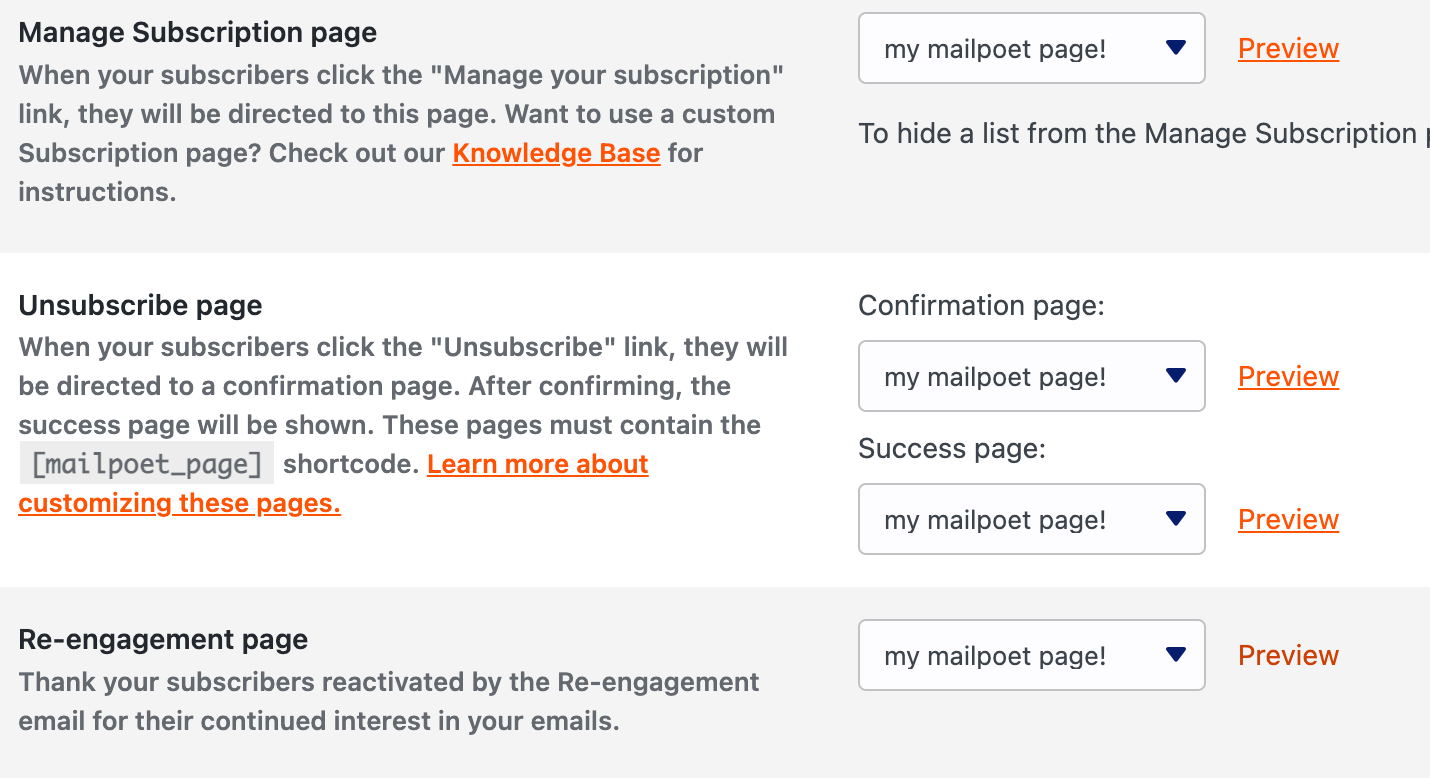Click the arrow icon in Success page select
The width and height of the screenshot is (1430, 778).
(1176, 519)
